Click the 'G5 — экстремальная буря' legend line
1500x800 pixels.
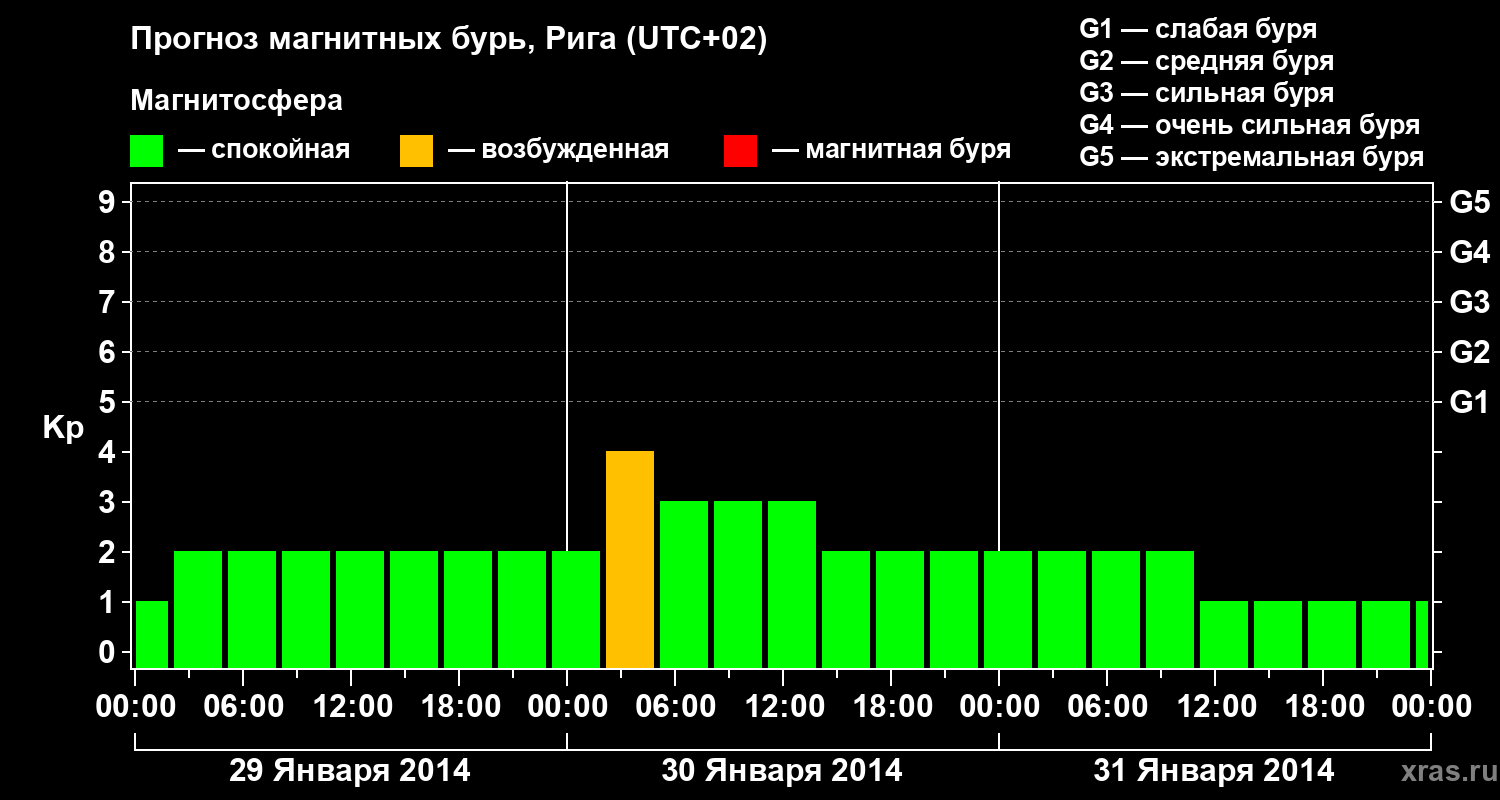pyautogui.click(x=1252, y=157)
